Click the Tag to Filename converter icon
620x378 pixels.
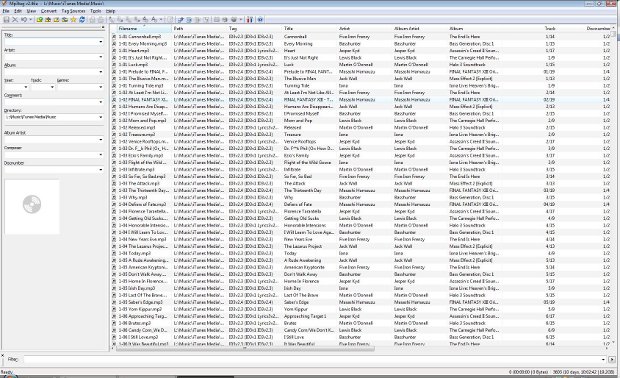112,19
